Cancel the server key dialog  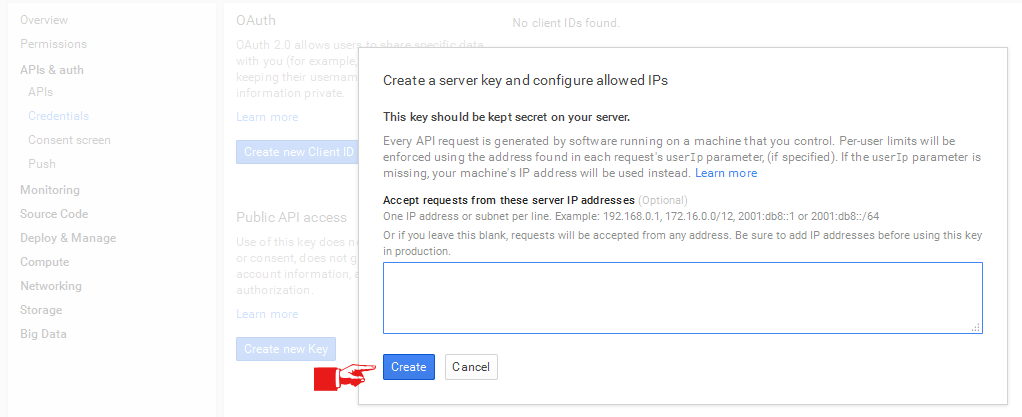[x=470, y=367]
